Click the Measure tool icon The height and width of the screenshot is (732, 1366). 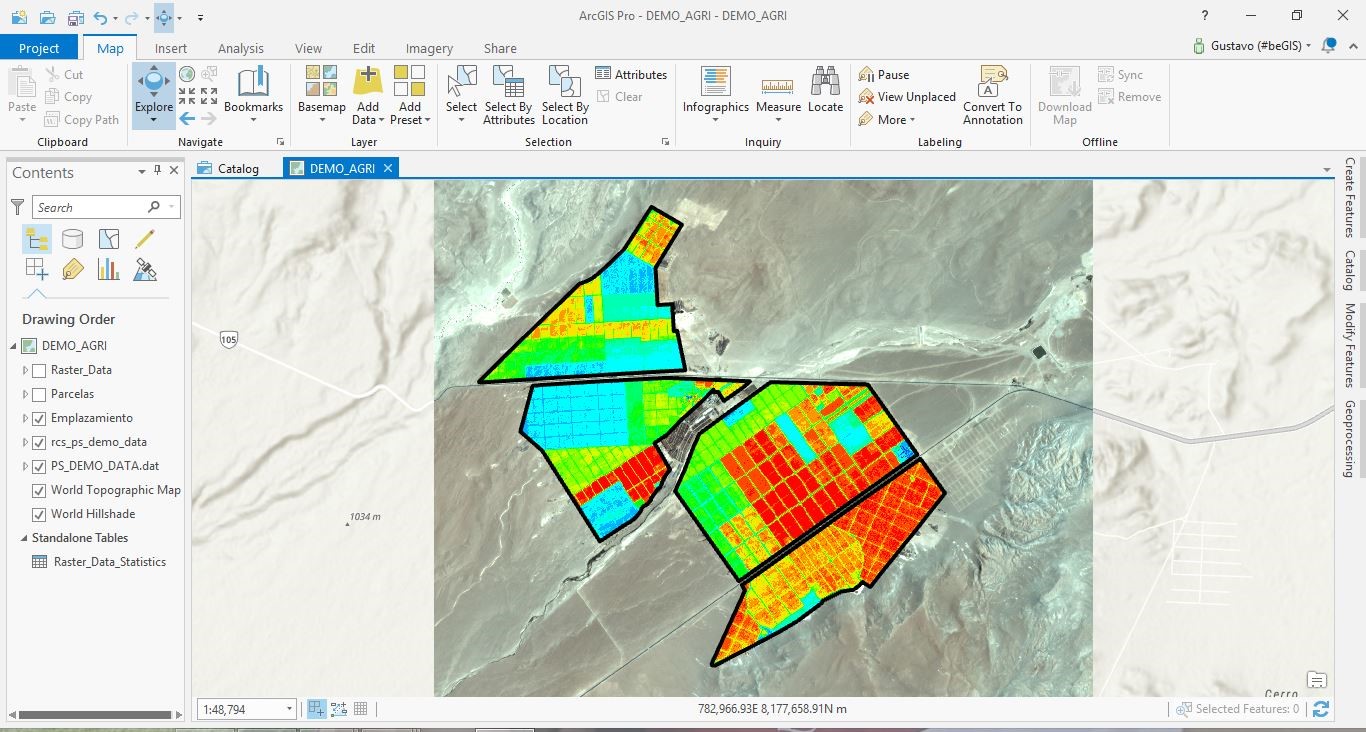[777, 84]
